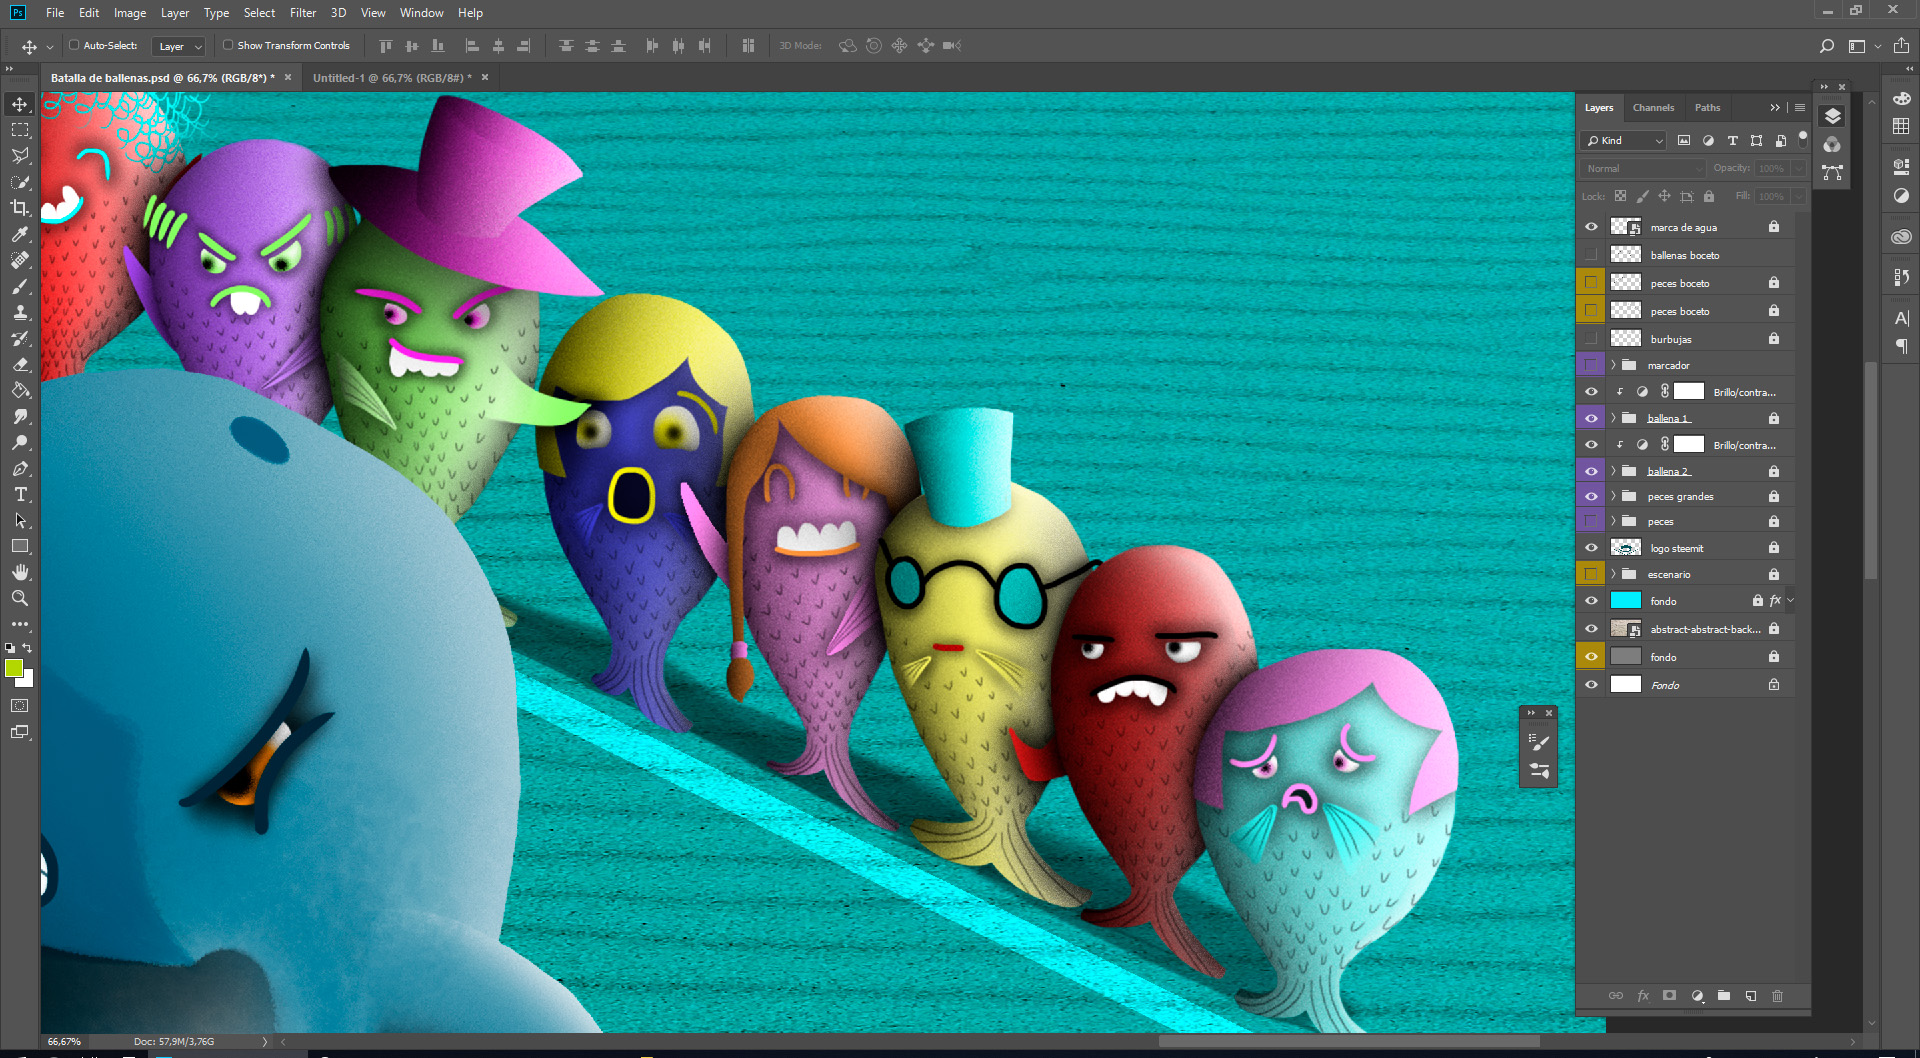Choose the Quick Selection tool
The height and width of the screenshot is (1058, 1920).
pos(20,182)
